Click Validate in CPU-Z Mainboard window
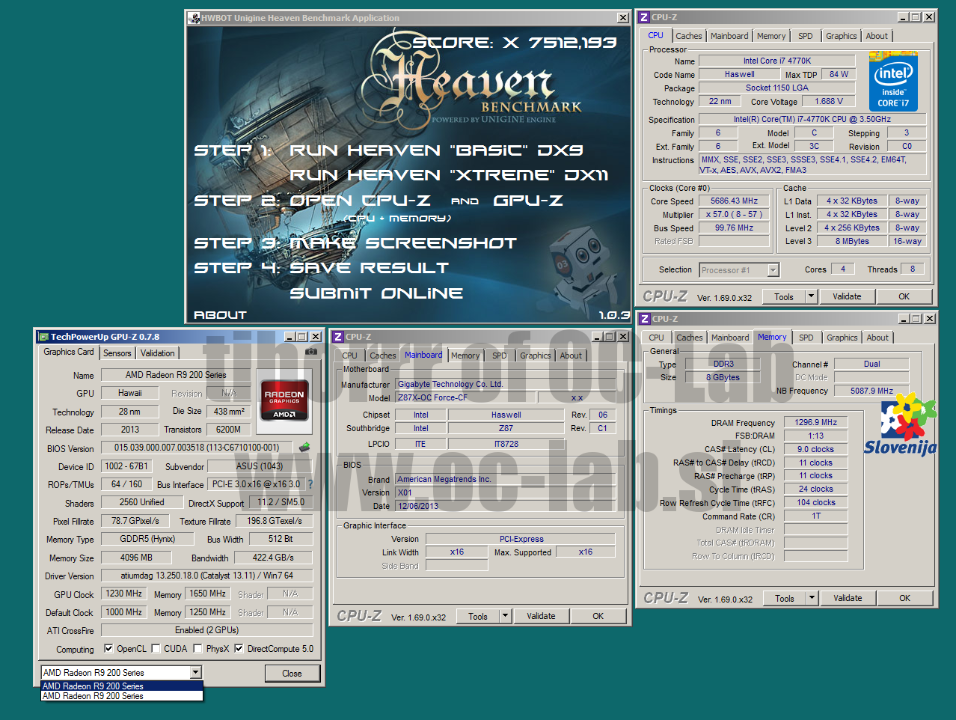 tap(541, 616)
